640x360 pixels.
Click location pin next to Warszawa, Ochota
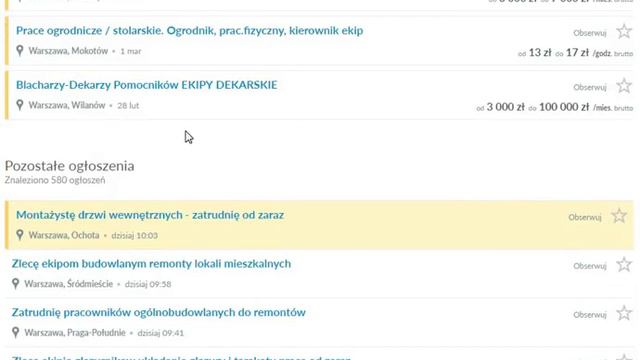[20, 235]
